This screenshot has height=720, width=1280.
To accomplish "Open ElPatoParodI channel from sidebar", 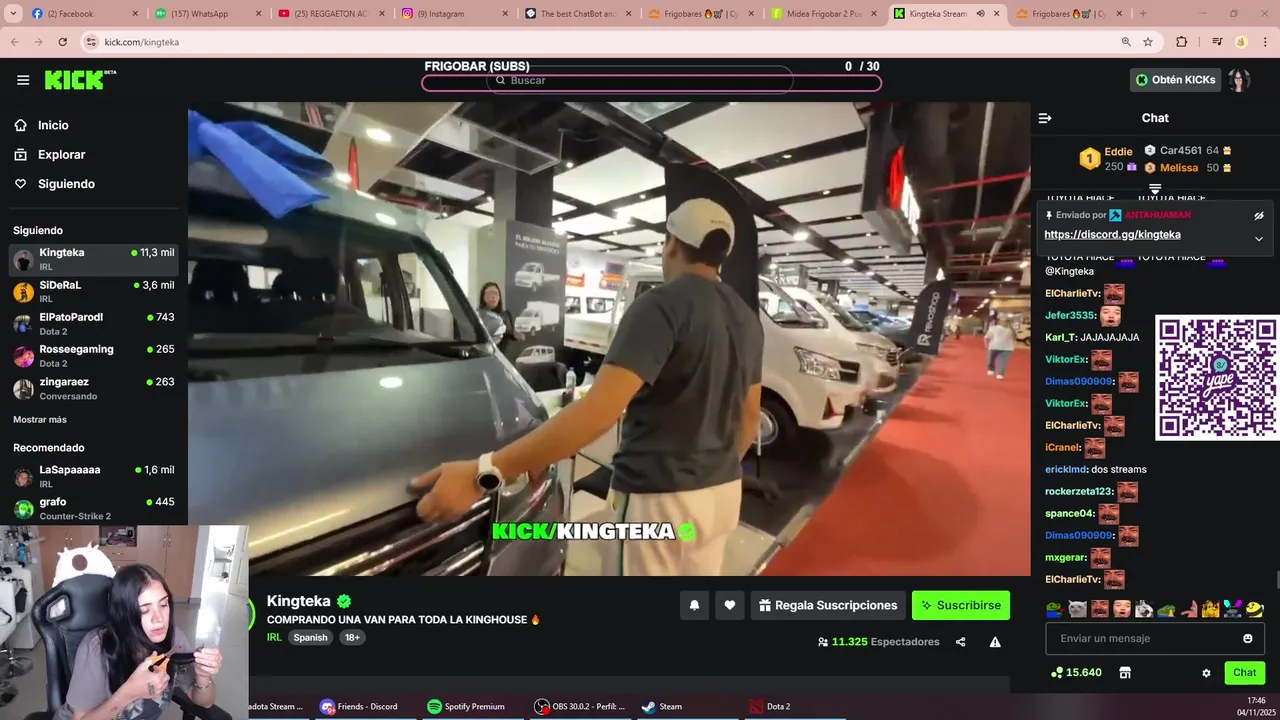I will (x=94, y=323).
